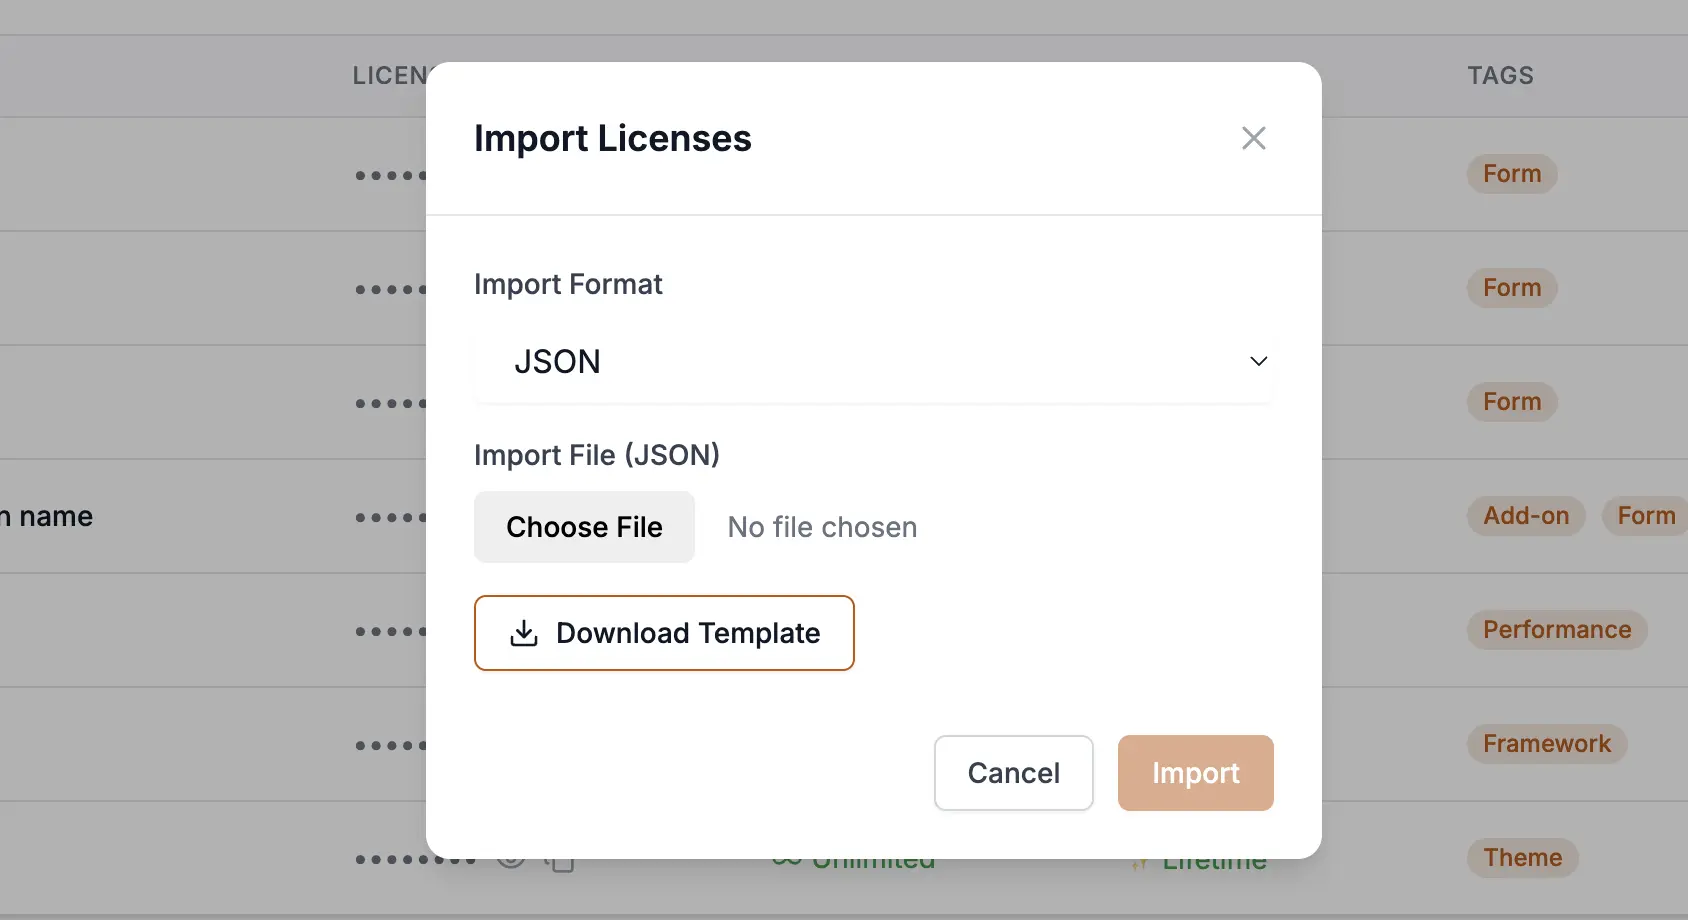Viewport: 1688px width, 920px height.
Task: Select the Form tag in second row
Action: (x=1511, y=288)
